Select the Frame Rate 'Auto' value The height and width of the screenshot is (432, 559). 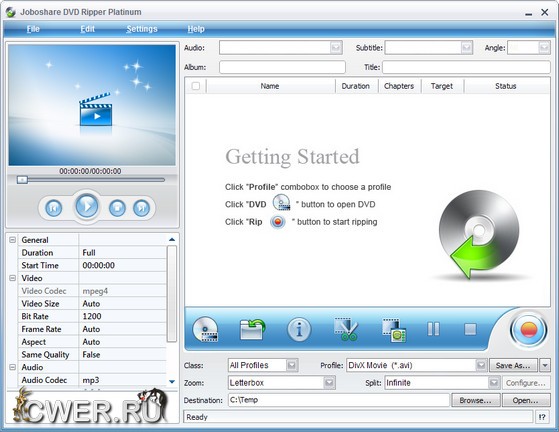tap(122, 329)
